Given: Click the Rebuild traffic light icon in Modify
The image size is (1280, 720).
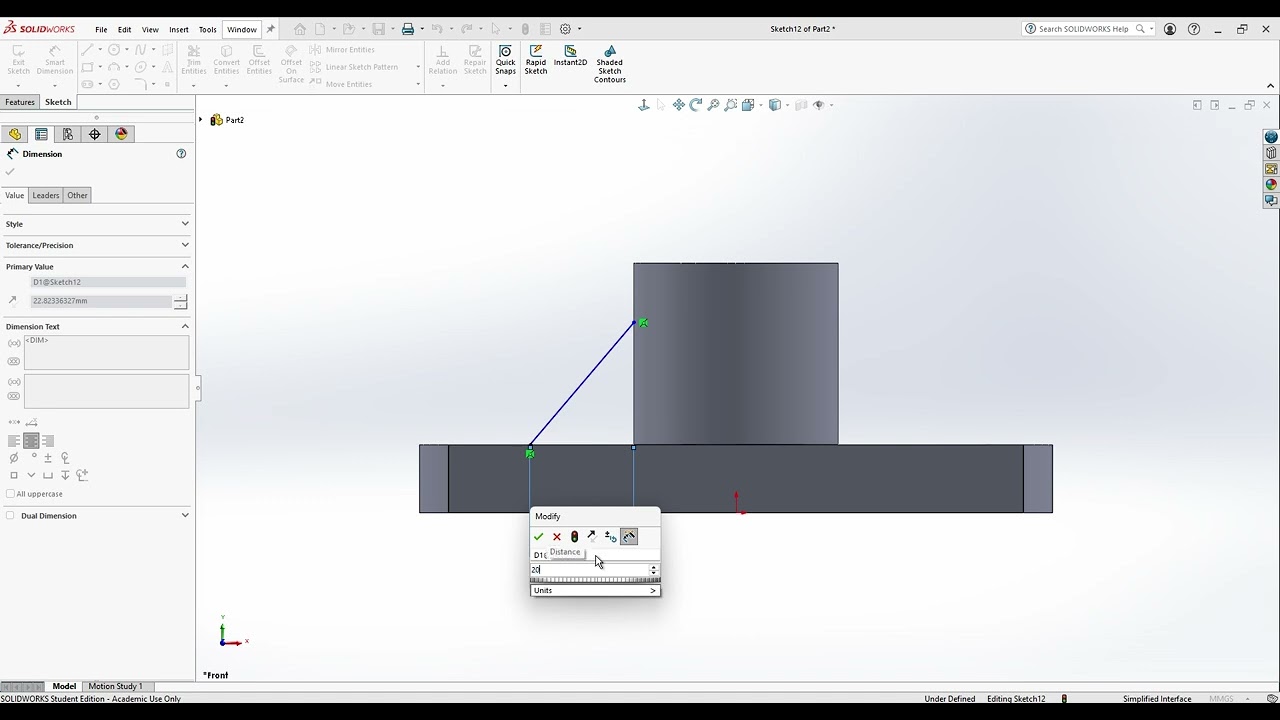Looking at the screenshot, I should [574, 537].
